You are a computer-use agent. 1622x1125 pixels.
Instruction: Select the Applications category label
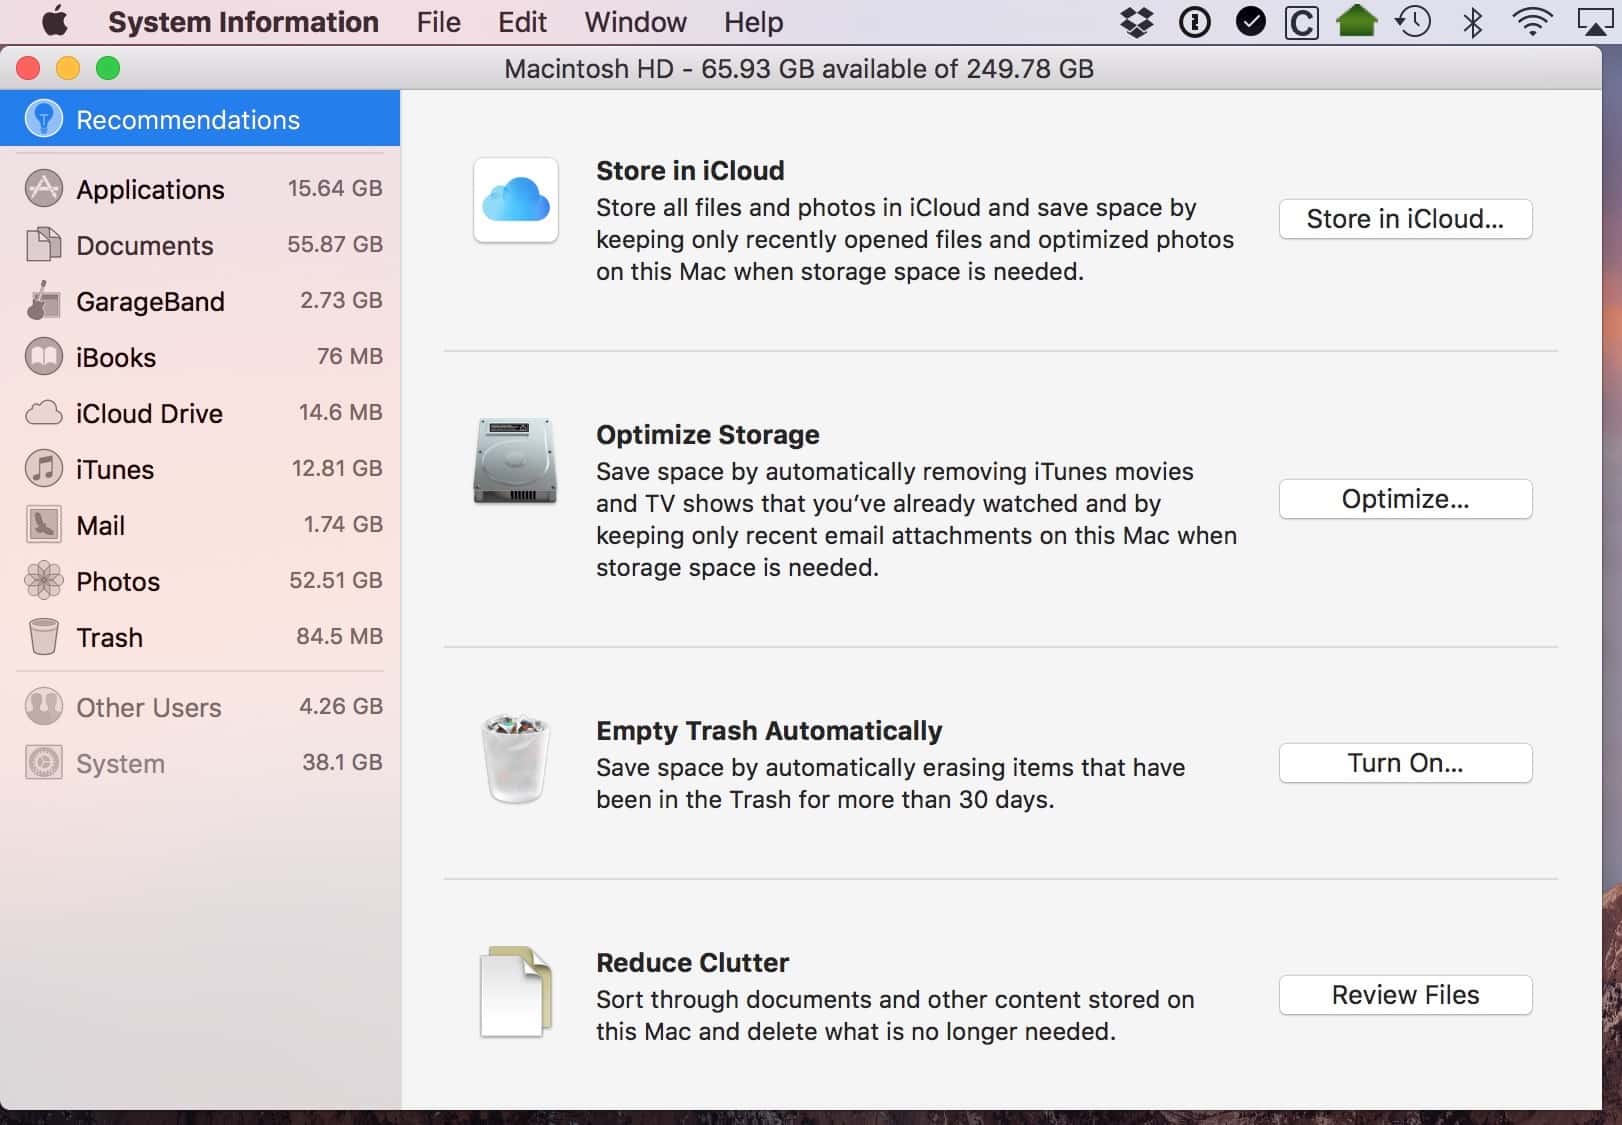[x=150, y=189]
